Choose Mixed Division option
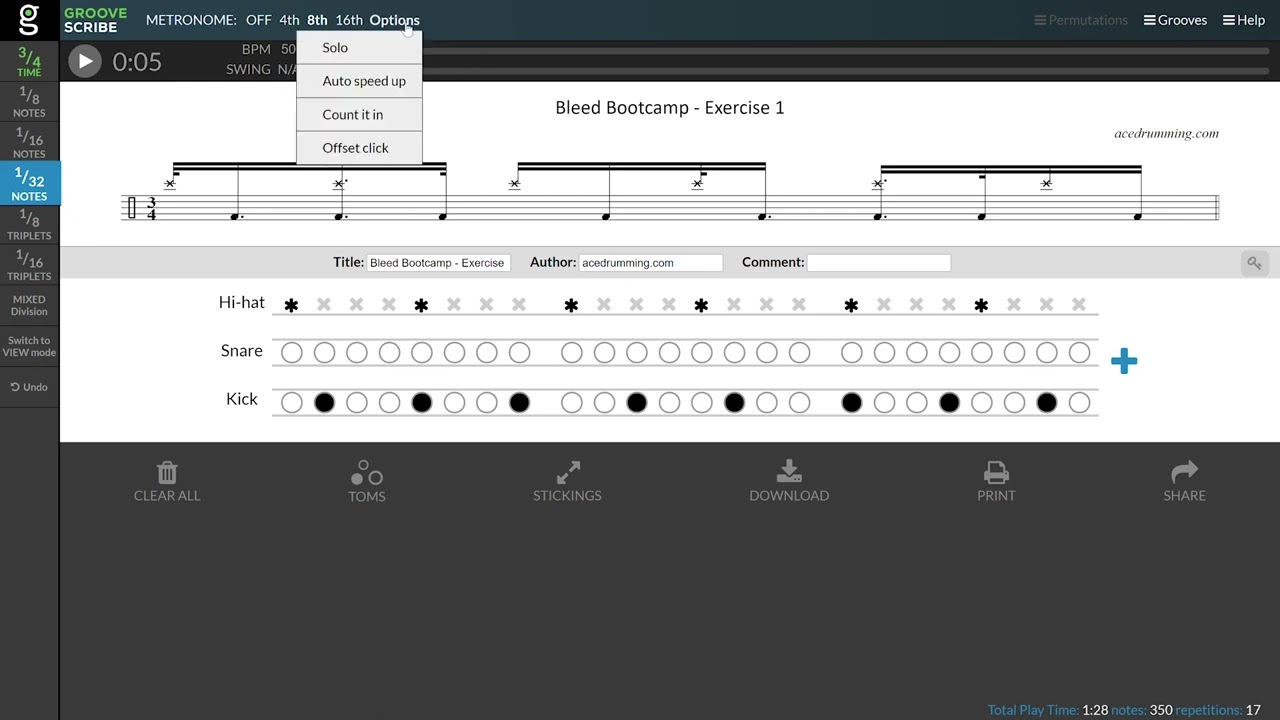The width and height of the screenshot is (1280, 720). 29,305
